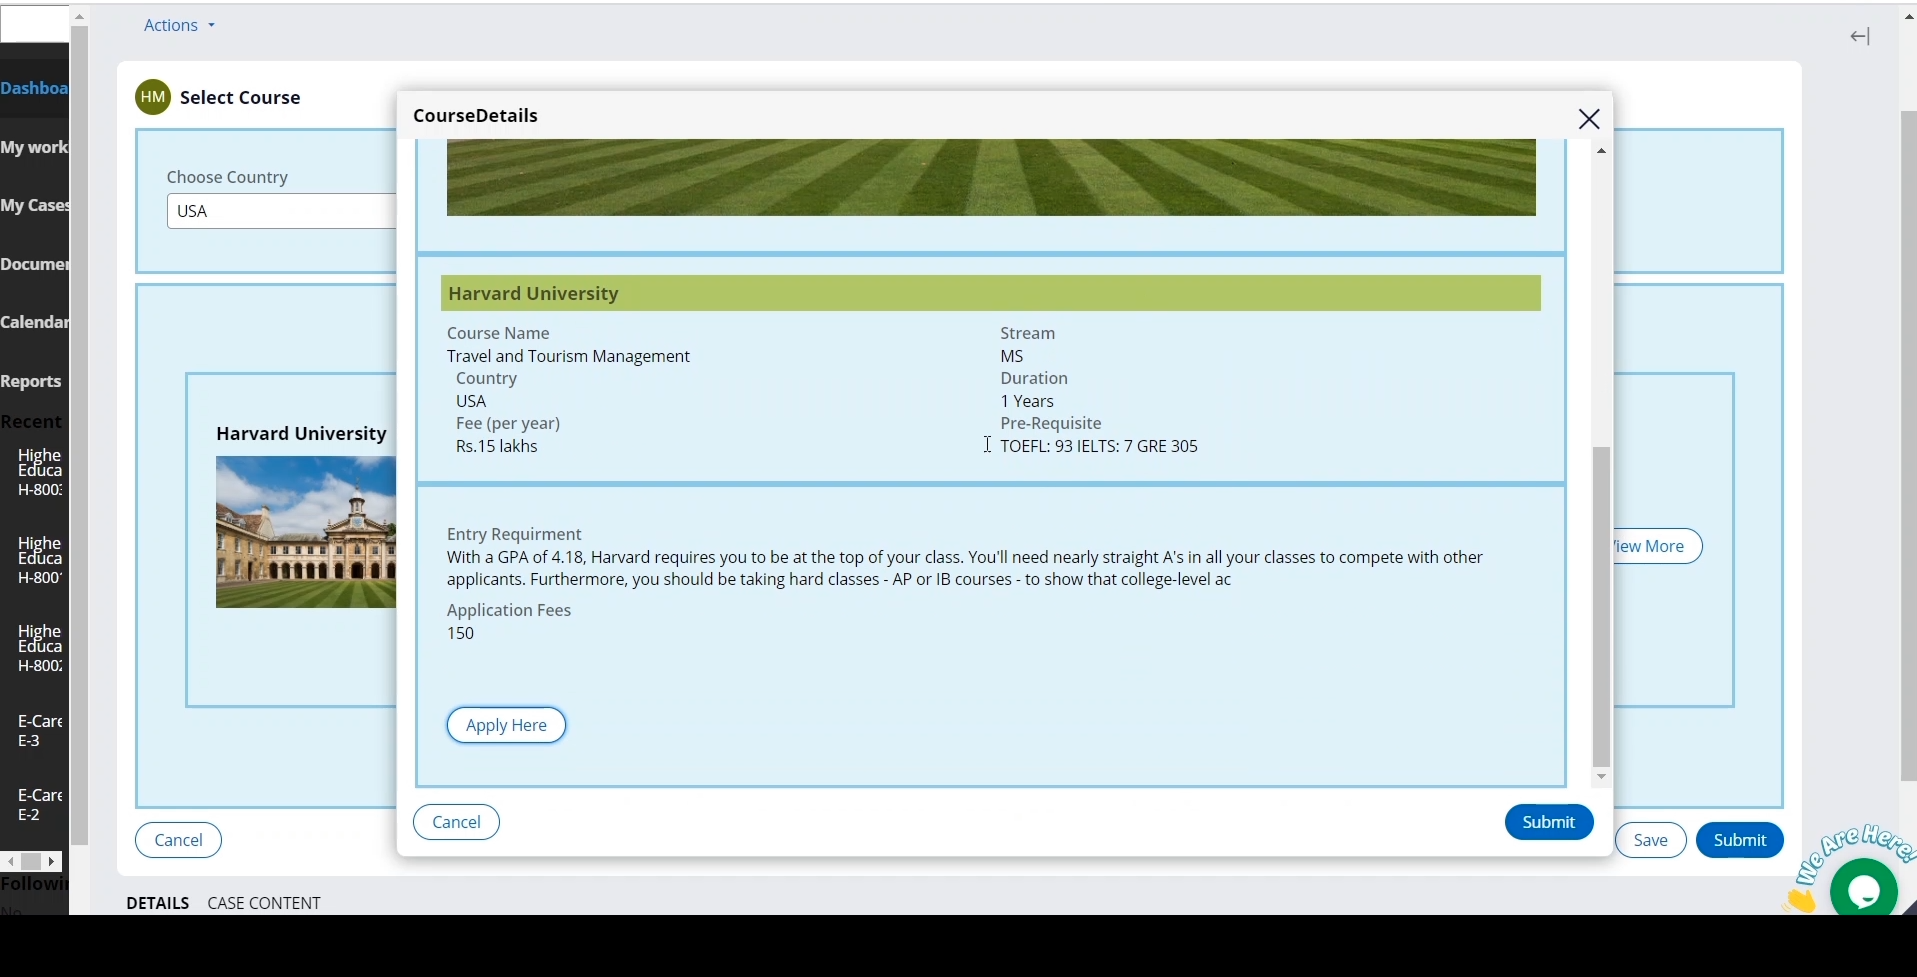The width and height of the screenshot is (1917, 977).
Task: Click the dialog scrollbar up arrow
Action: point(1602,151)
